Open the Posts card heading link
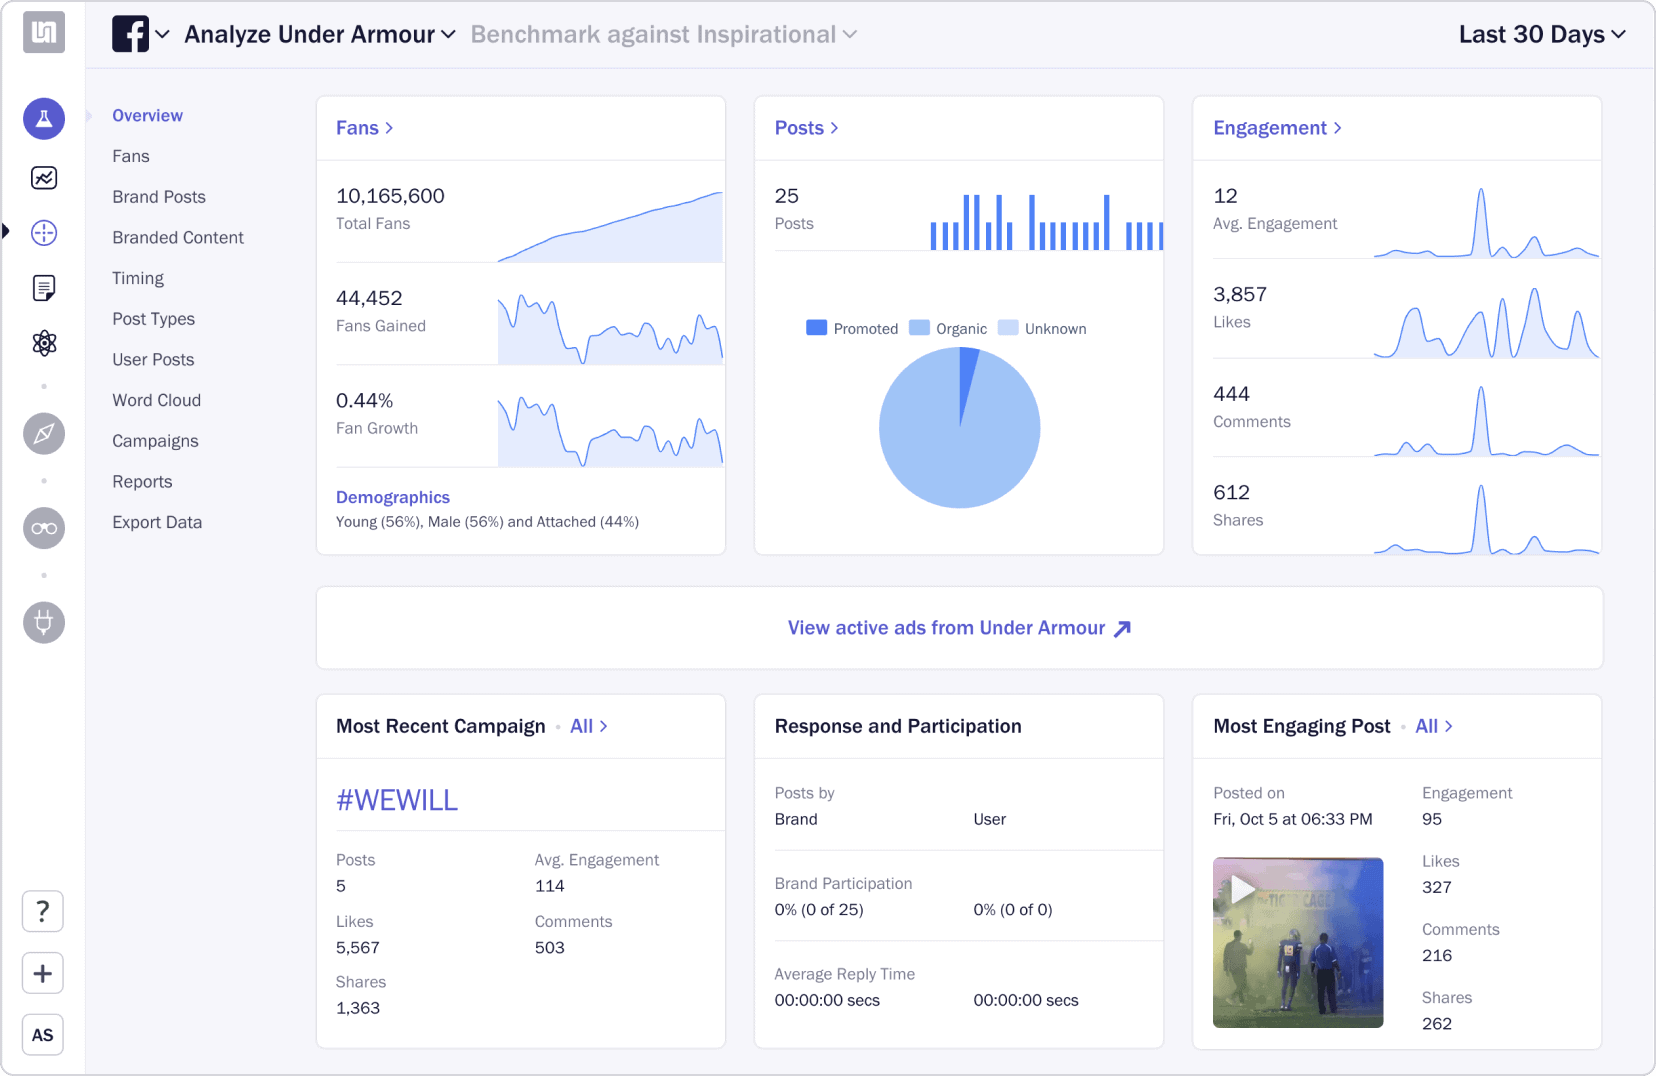Viewport: 1656px width, 1076px height. (806, 128)
